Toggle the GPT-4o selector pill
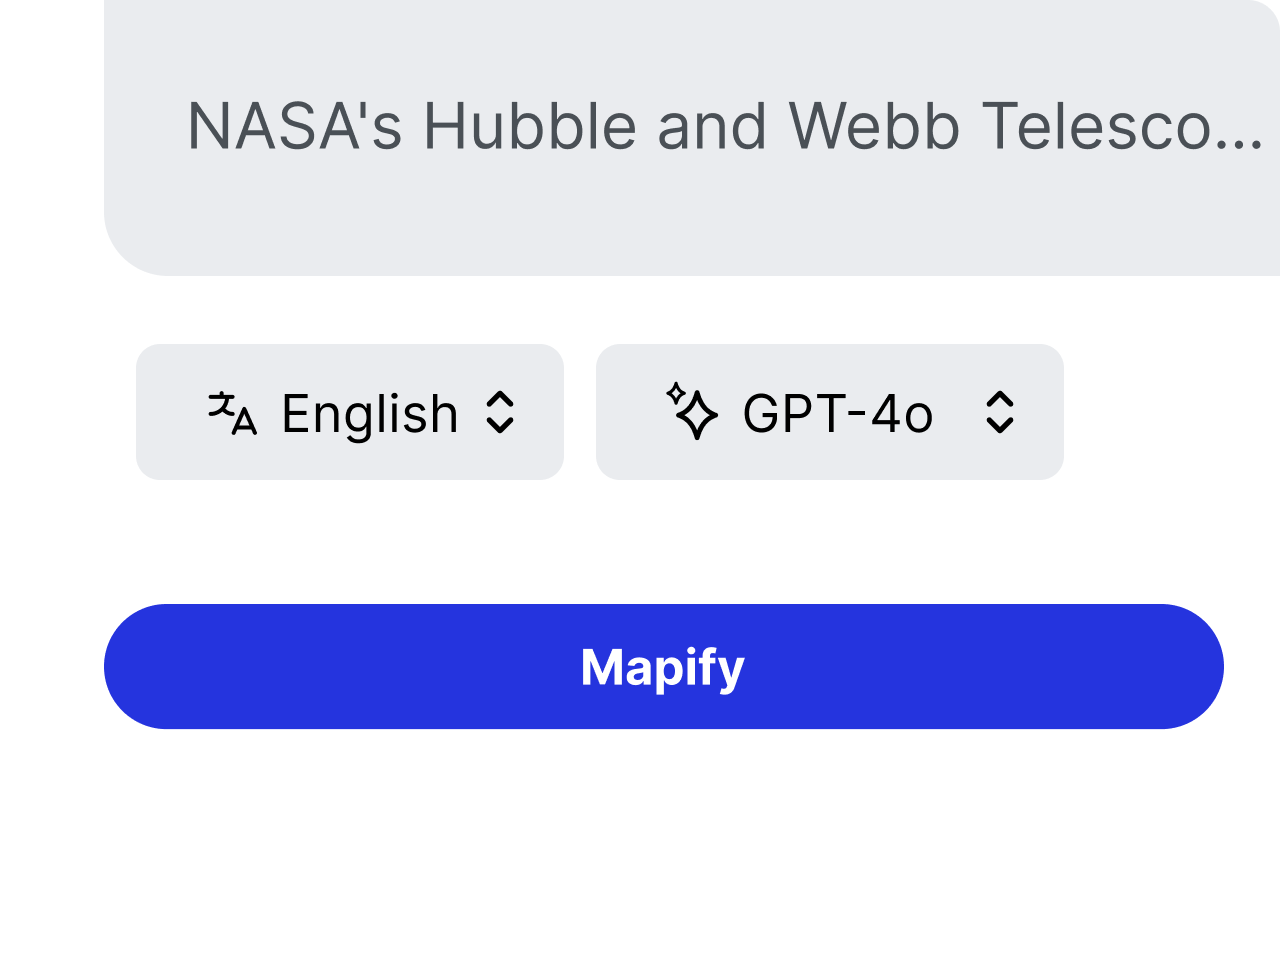Viewport: 1280px width, 958px height. click(x=830, y=412)
